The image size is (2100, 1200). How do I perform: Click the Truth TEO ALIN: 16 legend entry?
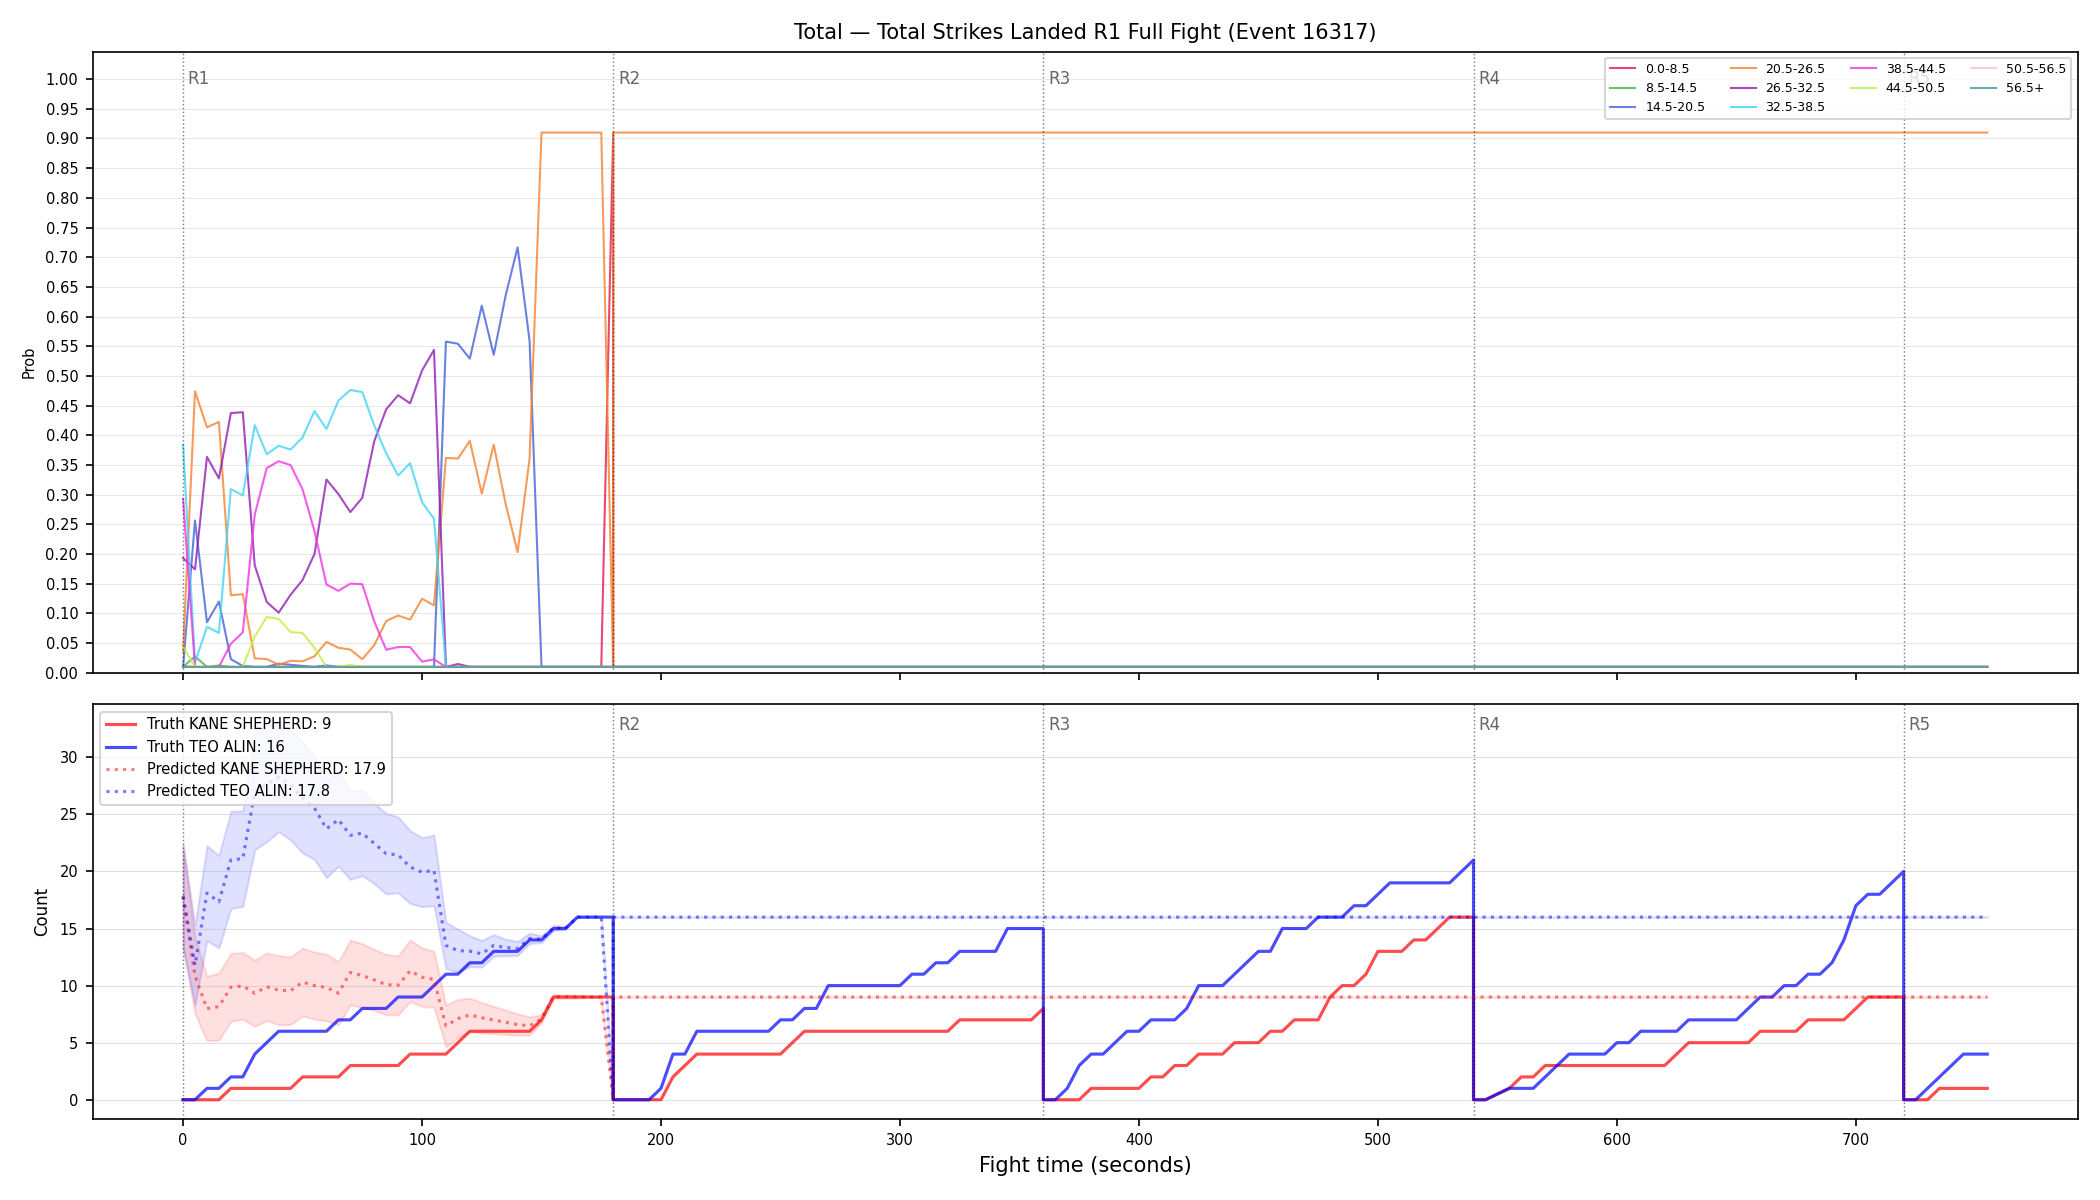[x=195, y=746]
